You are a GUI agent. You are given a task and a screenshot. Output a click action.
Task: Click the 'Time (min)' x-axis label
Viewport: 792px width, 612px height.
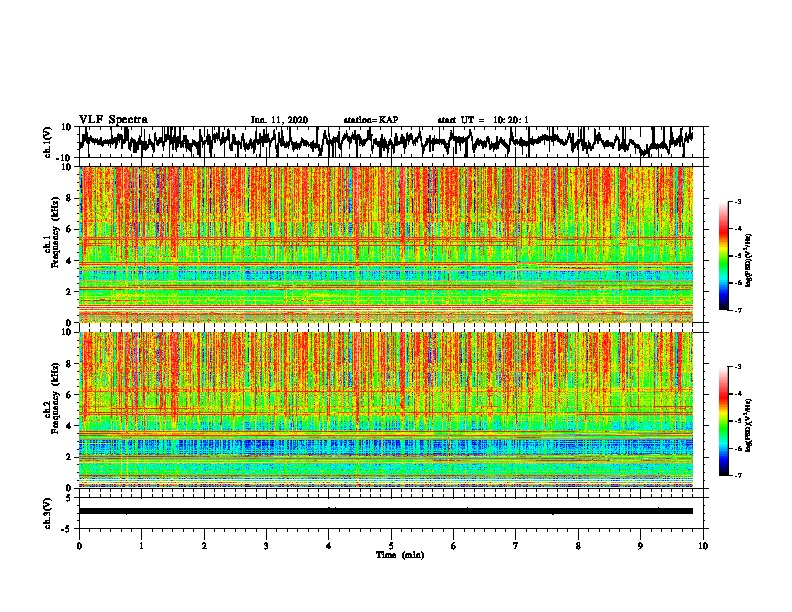[400, 555]
